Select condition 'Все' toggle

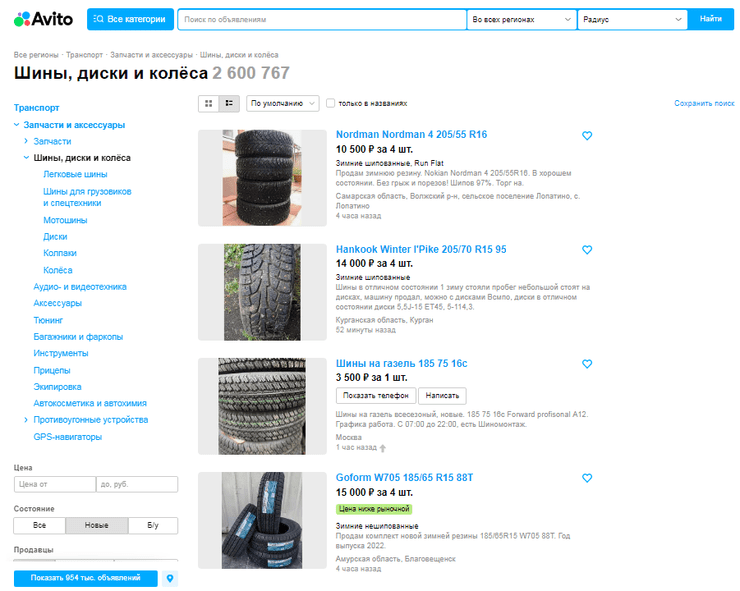point(40,525)
